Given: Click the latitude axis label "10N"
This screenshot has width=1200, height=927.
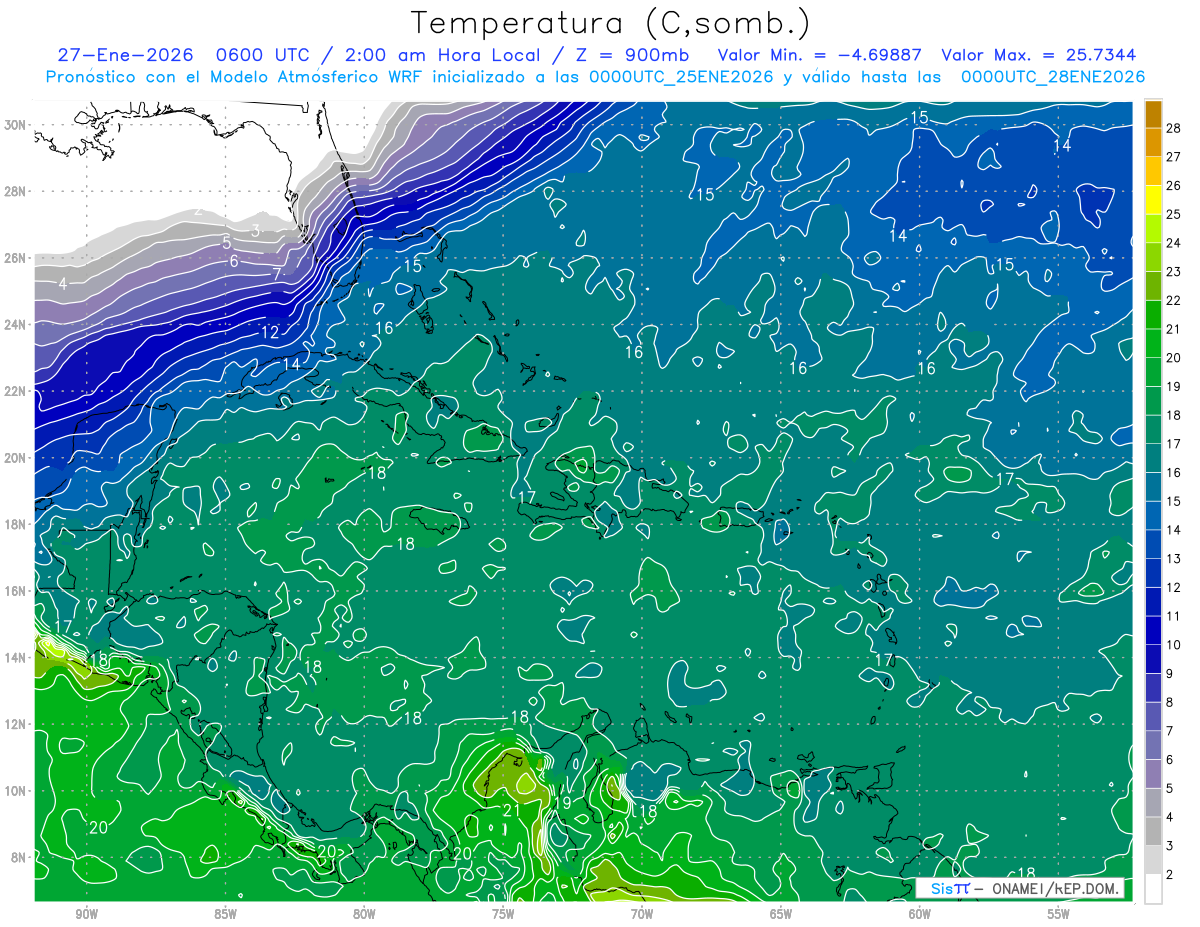Looking at the screenshot, I should [15, 791].
